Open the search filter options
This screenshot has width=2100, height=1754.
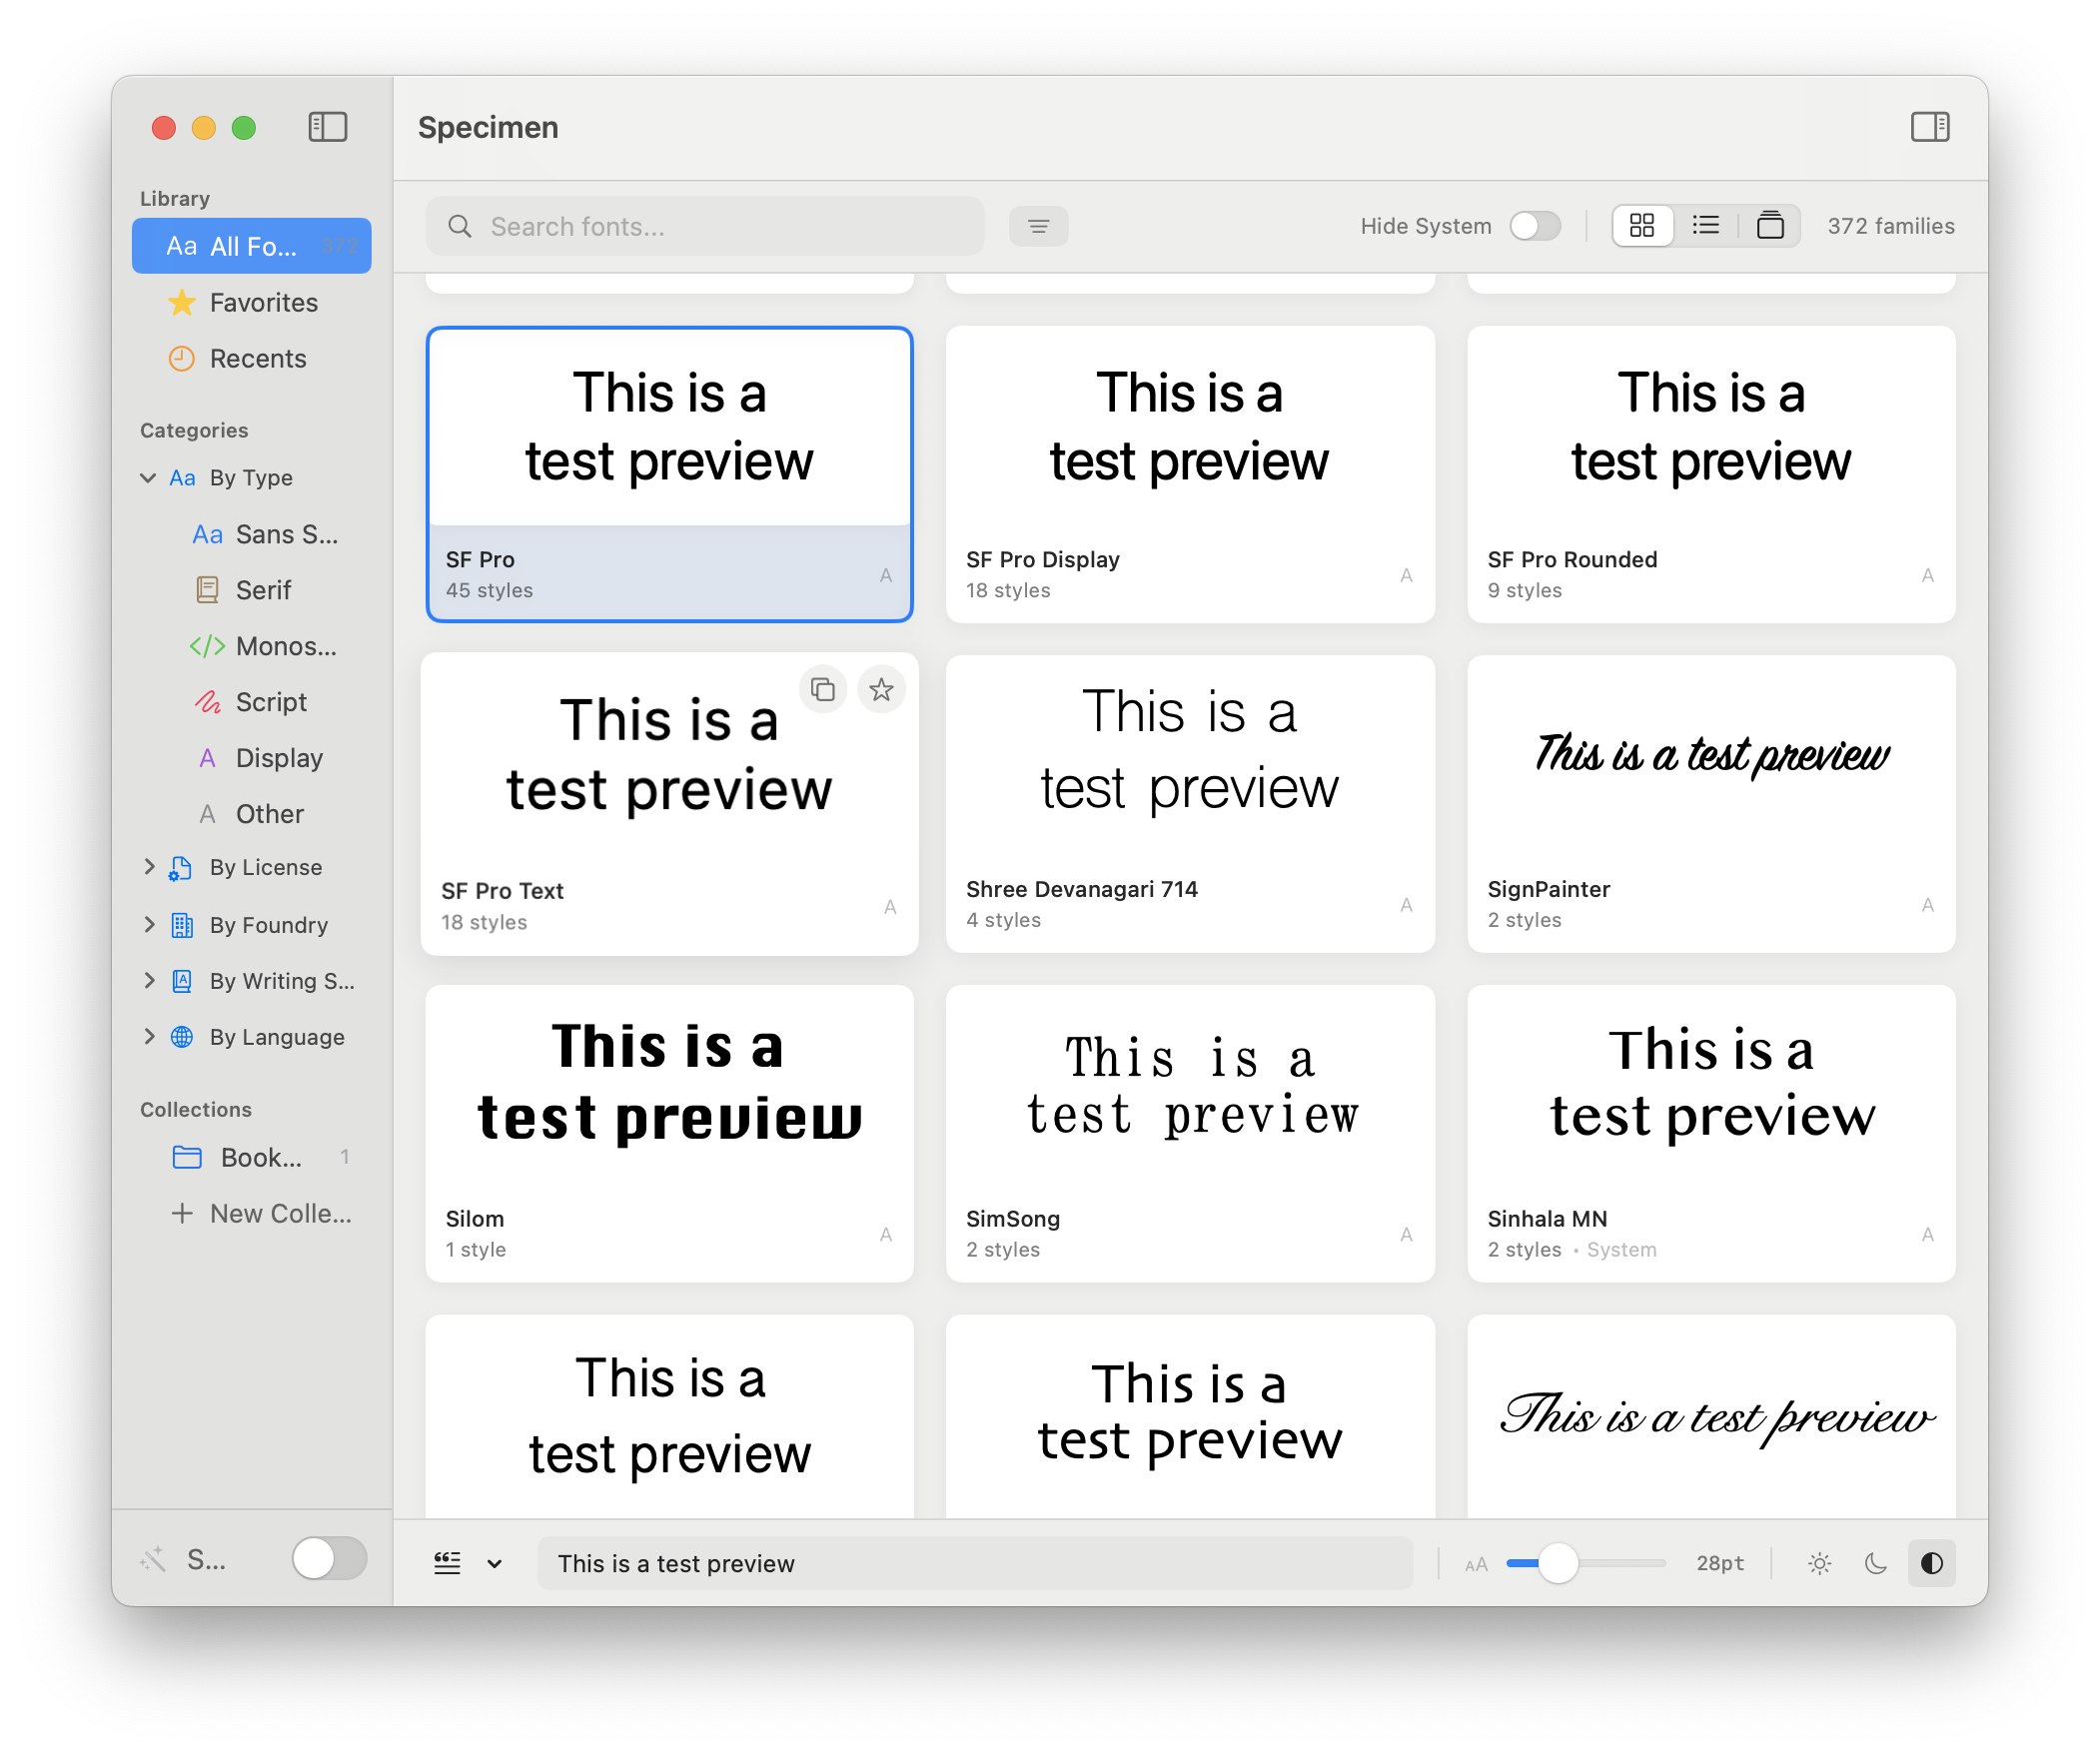click(1039, 226)
